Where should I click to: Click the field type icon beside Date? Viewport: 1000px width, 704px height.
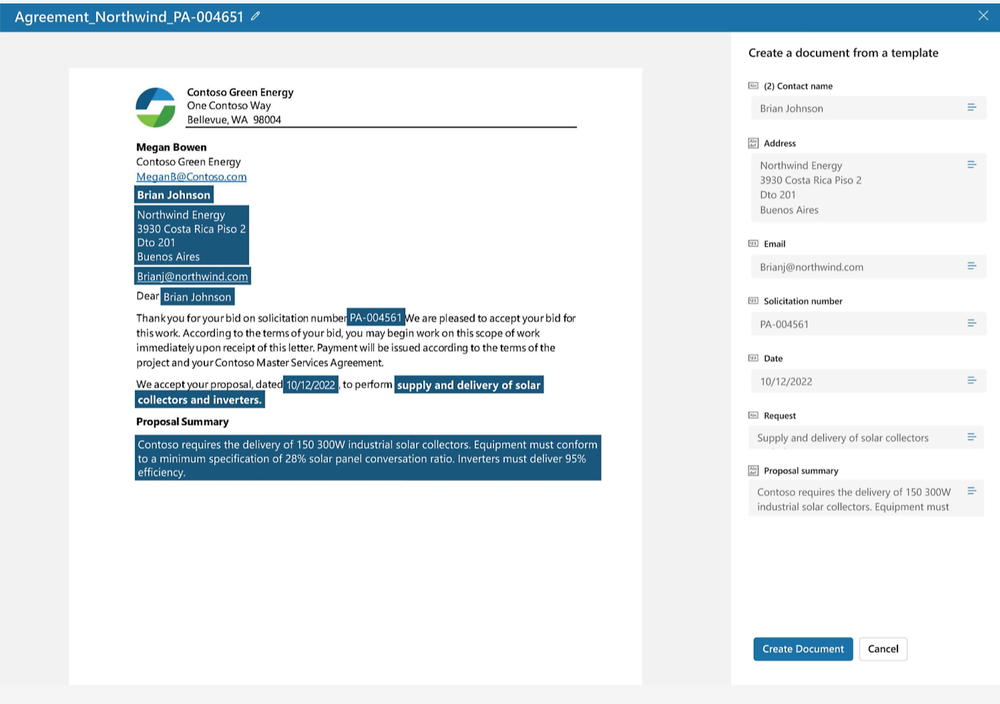[x=753, y=358]
